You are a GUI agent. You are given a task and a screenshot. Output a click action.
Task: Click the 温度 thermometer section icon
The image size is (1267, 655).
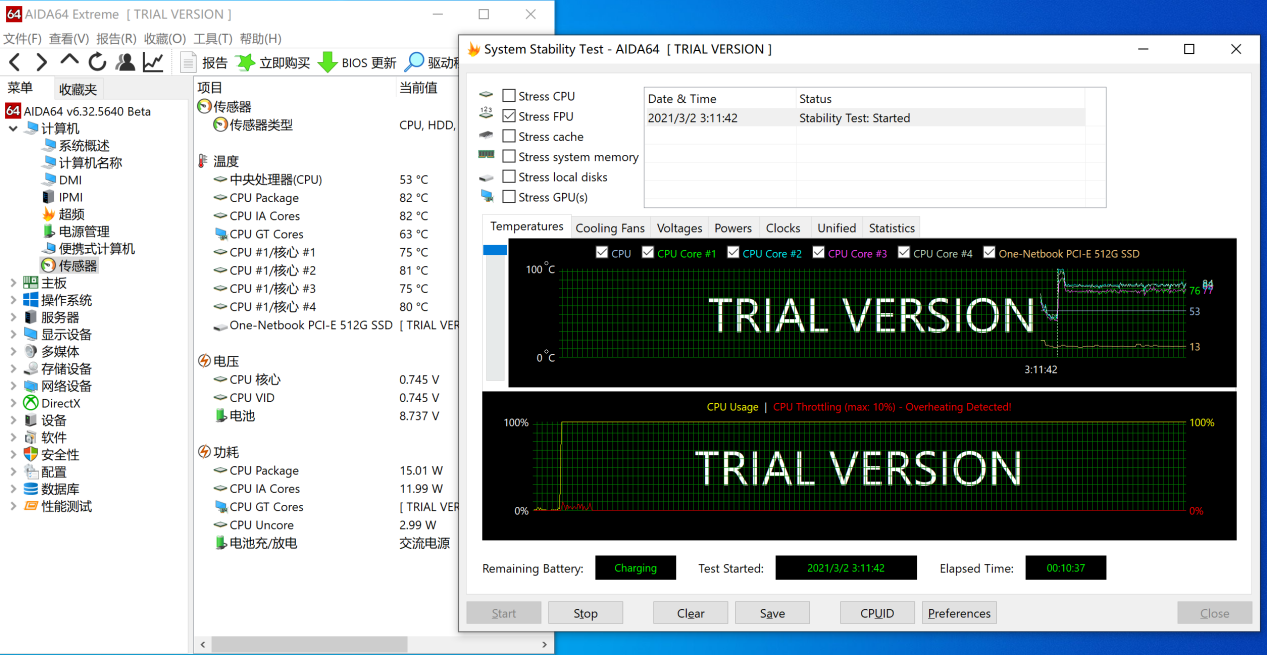pyautogui.click(x=205, y=161)
